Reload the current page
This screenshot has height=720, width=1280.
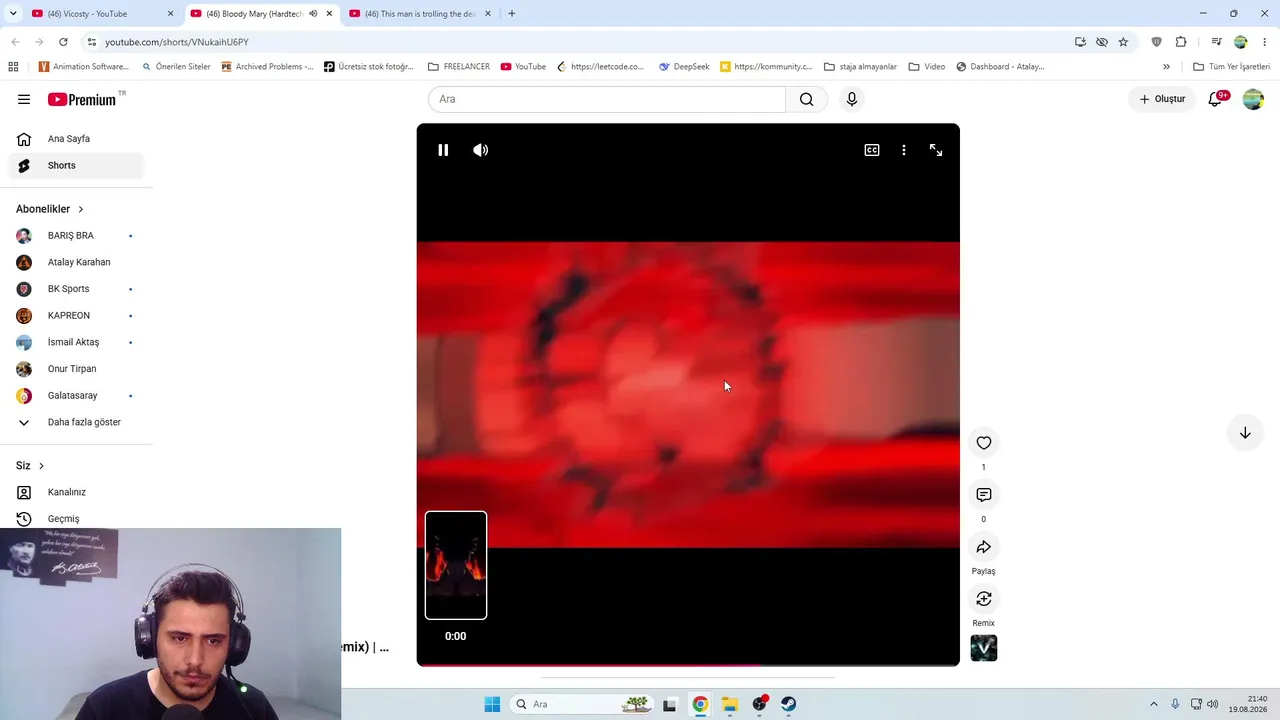pyautogui.click(x=63, y=42)
